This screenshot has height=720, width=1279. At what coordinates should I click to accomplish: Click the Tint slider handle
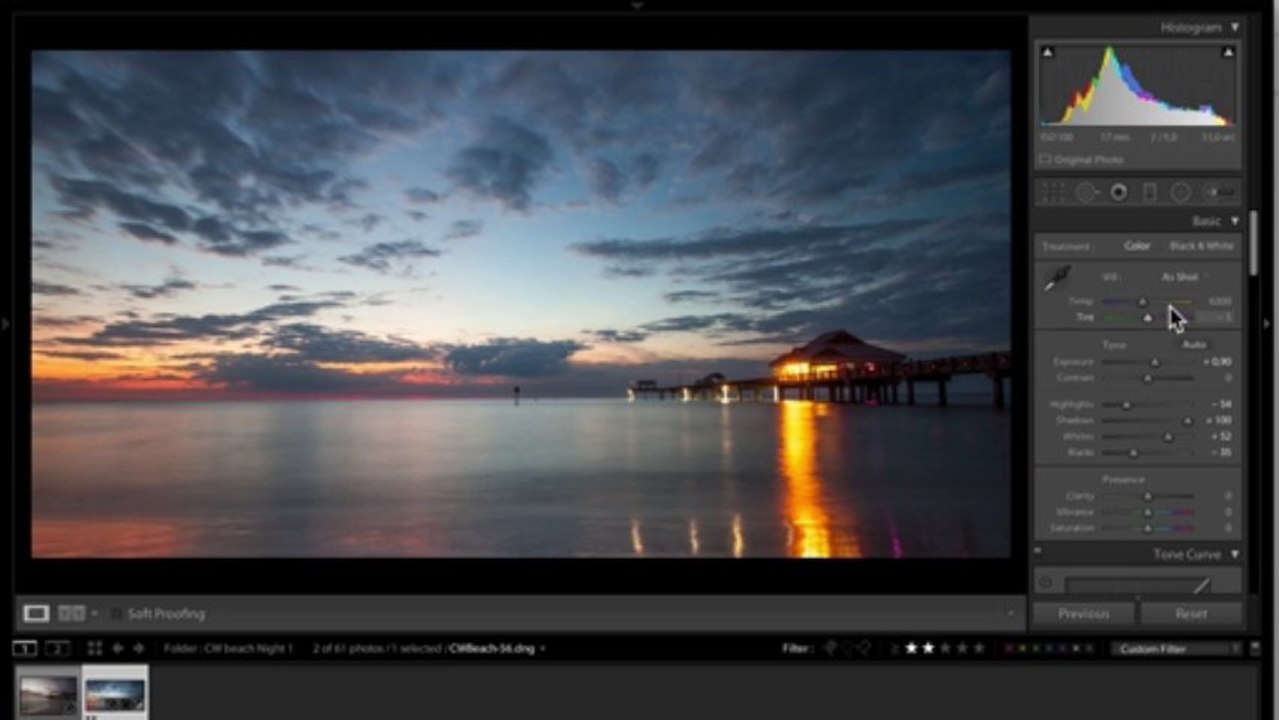(1147, 318)
